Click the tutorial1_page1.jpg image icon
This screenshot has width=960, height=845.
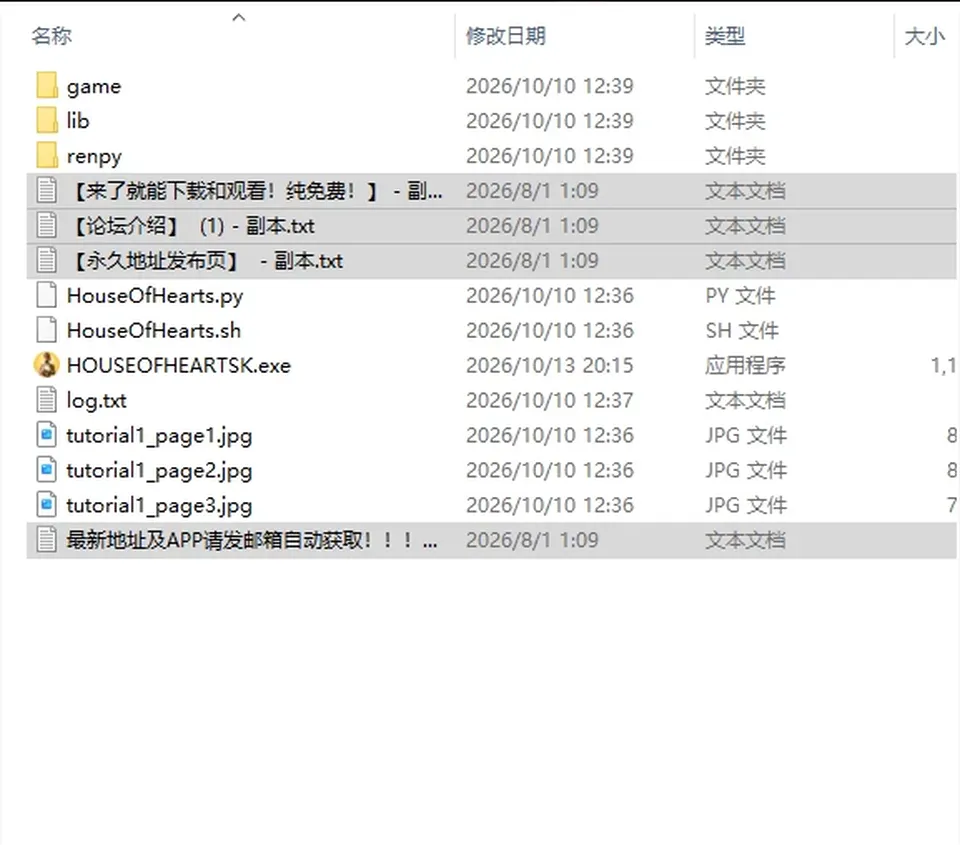(47, 435)
